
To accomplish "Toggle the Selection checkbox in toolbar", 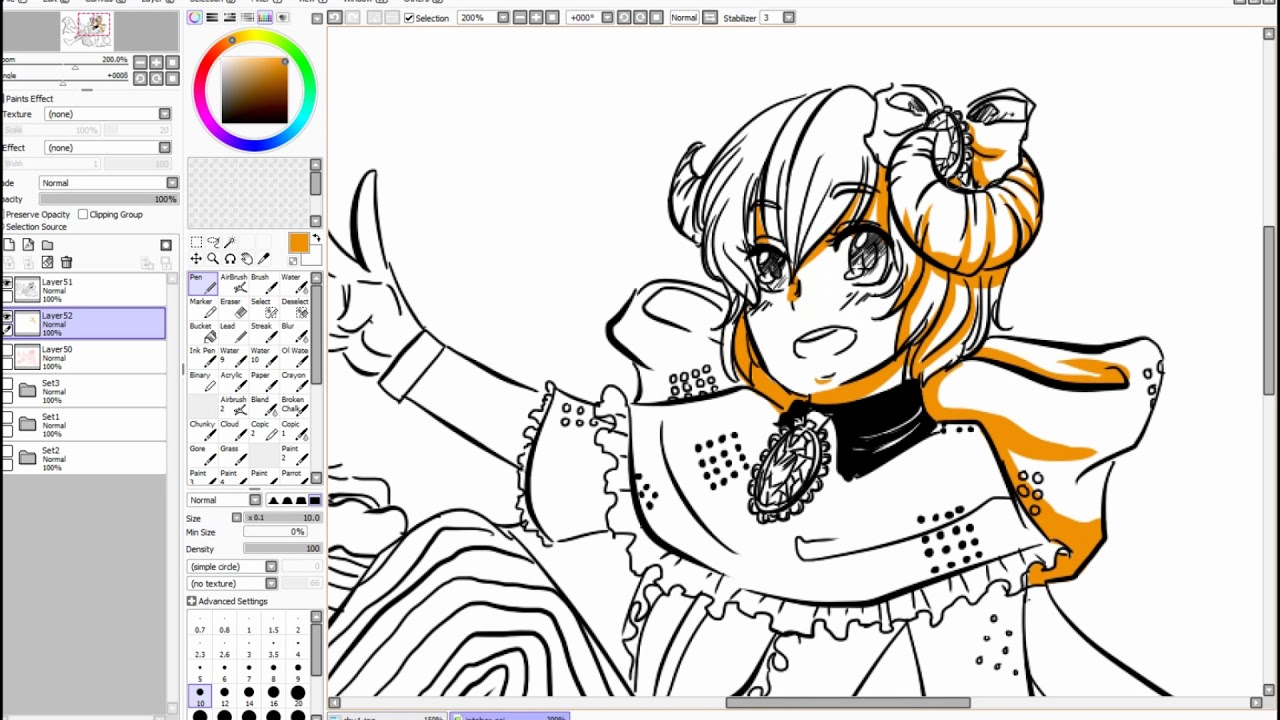I will [x=409, y=18].
